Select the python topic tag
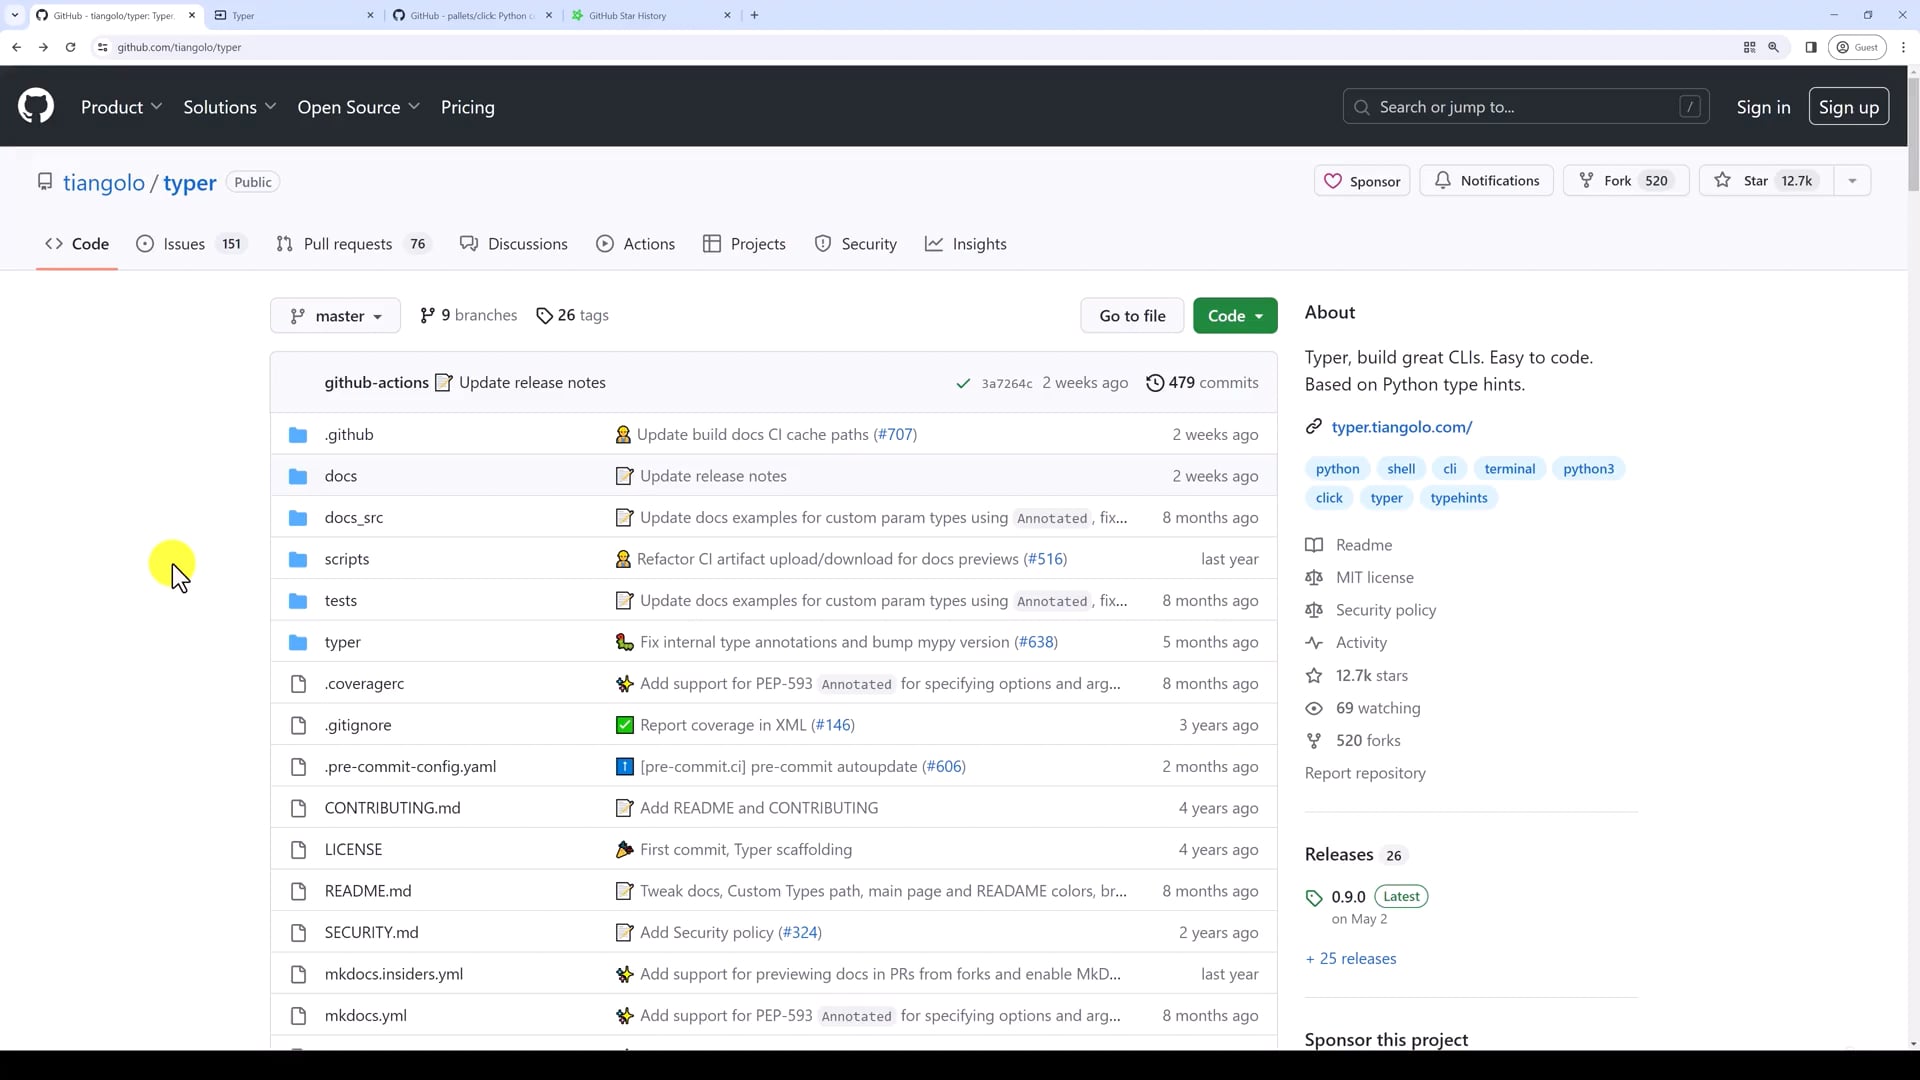 [1337, 469]
